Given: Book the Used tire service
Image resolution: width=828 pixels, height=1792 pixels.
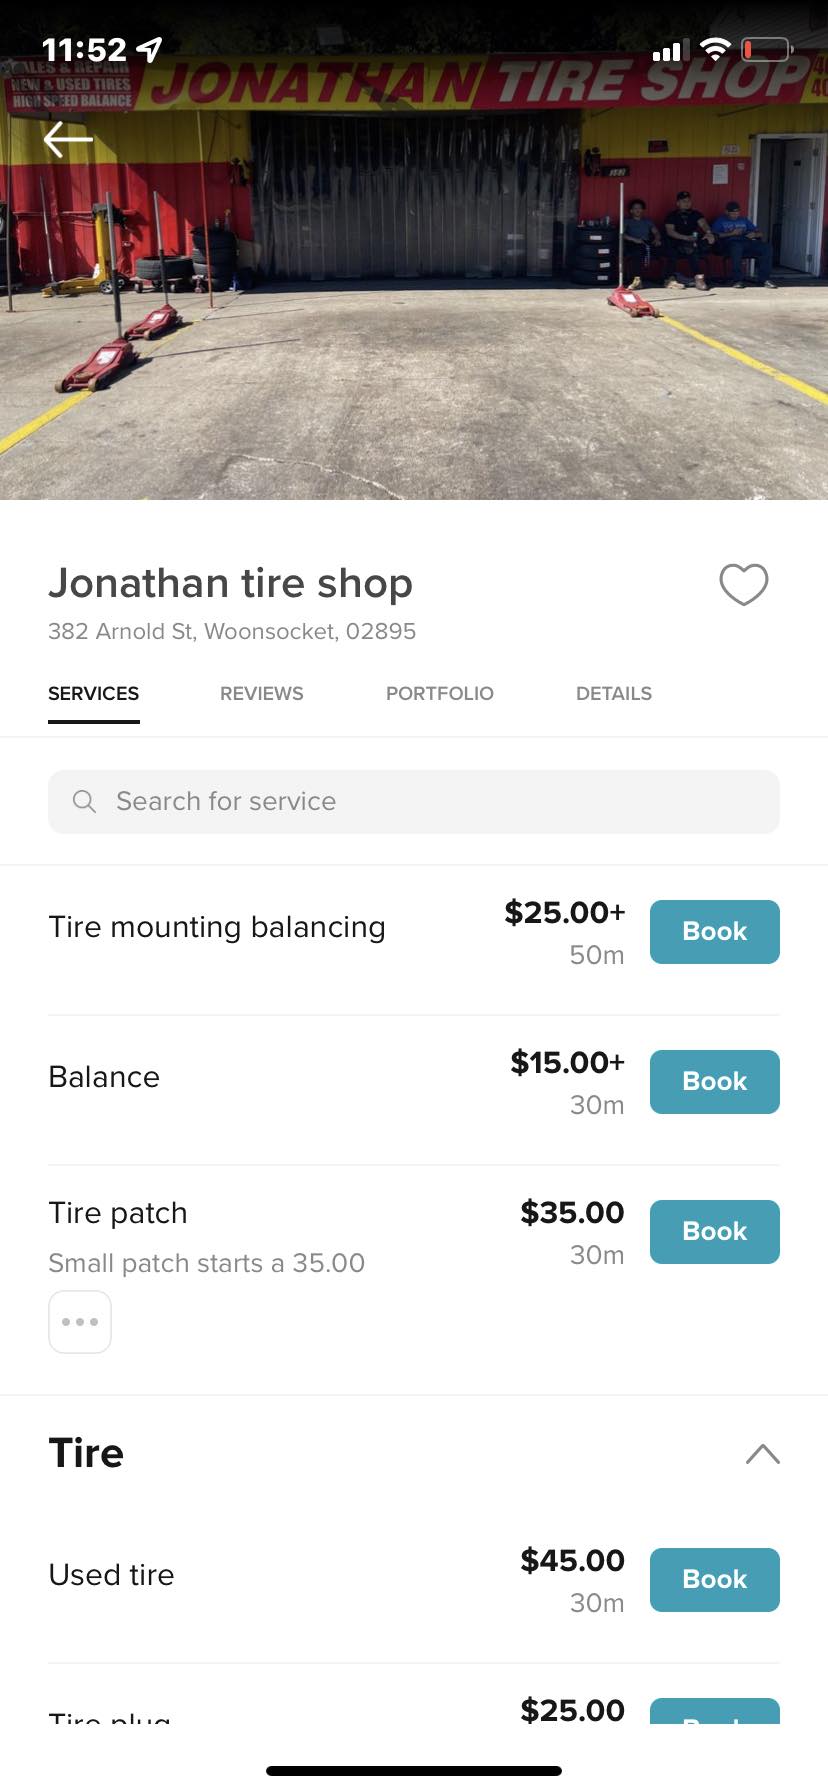Looking at the screenshot, I should point(714,1580).
